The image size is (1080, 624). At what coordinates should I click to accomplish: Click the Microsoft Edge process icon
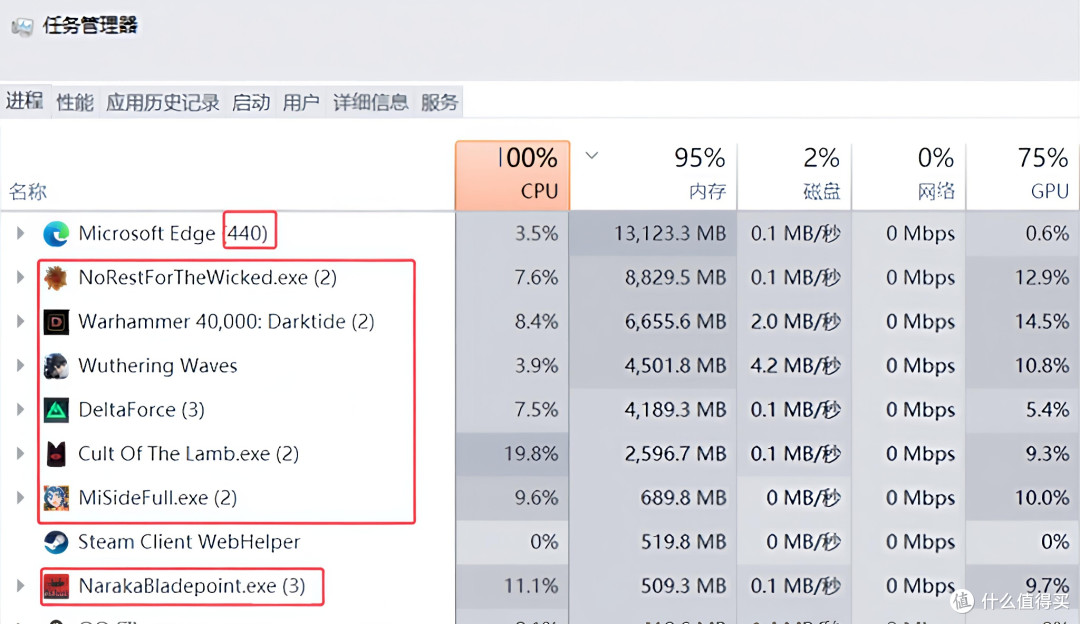coord(56,234)
